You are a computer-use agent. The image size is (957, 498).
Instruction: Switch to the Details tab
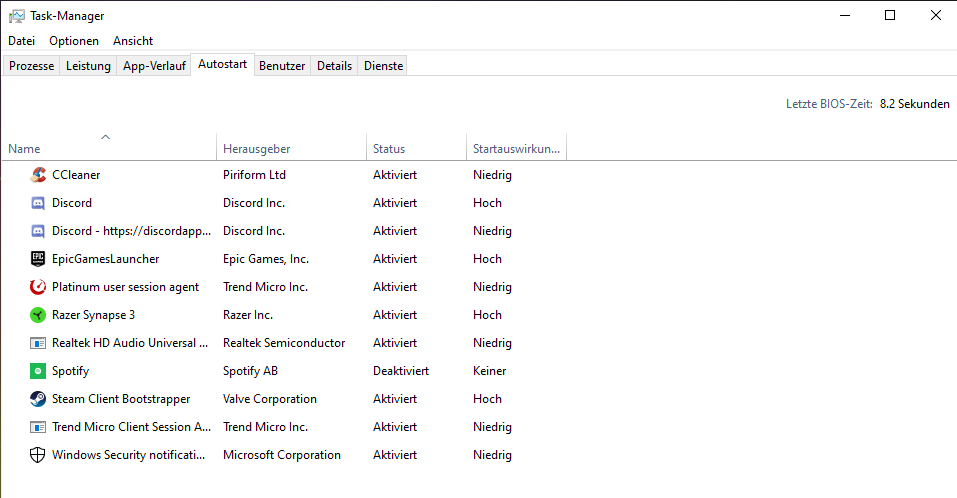pyautogui.click(x=334, y=66)
